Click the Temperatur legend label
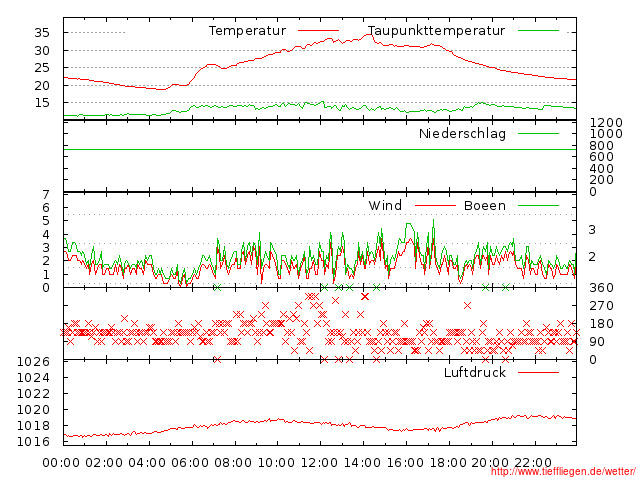Viewport: 640px width, 480px height. [247, 31]
